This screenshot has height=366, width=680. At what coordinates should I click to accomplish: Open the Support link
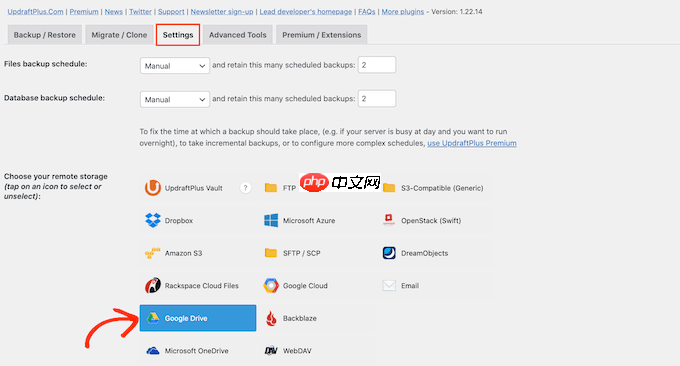pyautogui.click(x=171, y=12)
